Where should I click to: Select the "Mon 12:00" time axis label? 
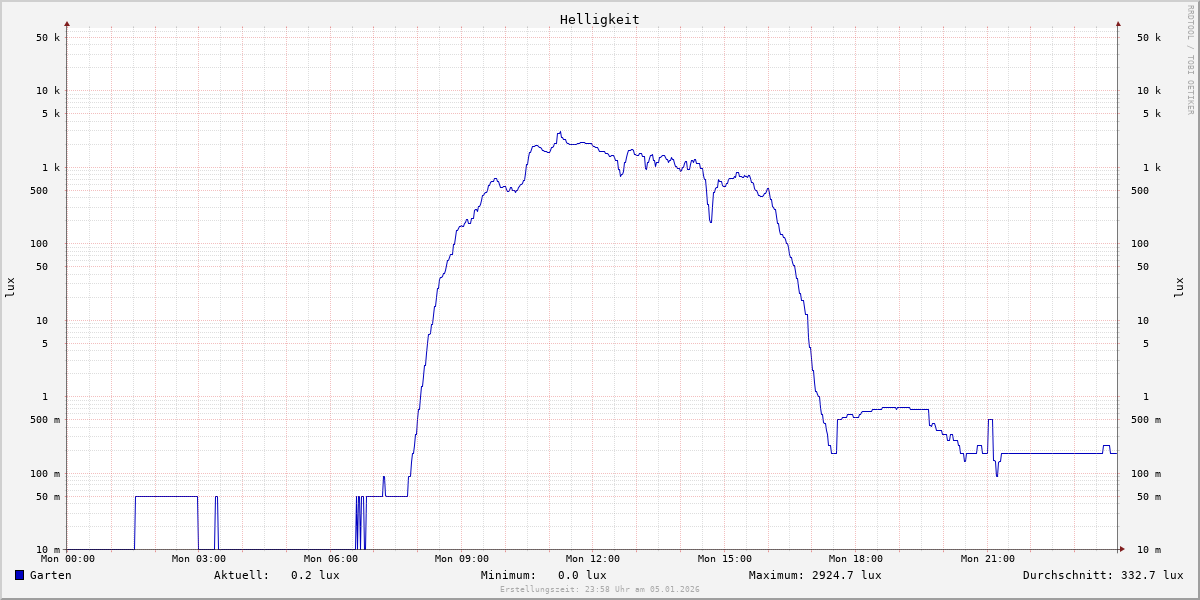coord(593,559)
